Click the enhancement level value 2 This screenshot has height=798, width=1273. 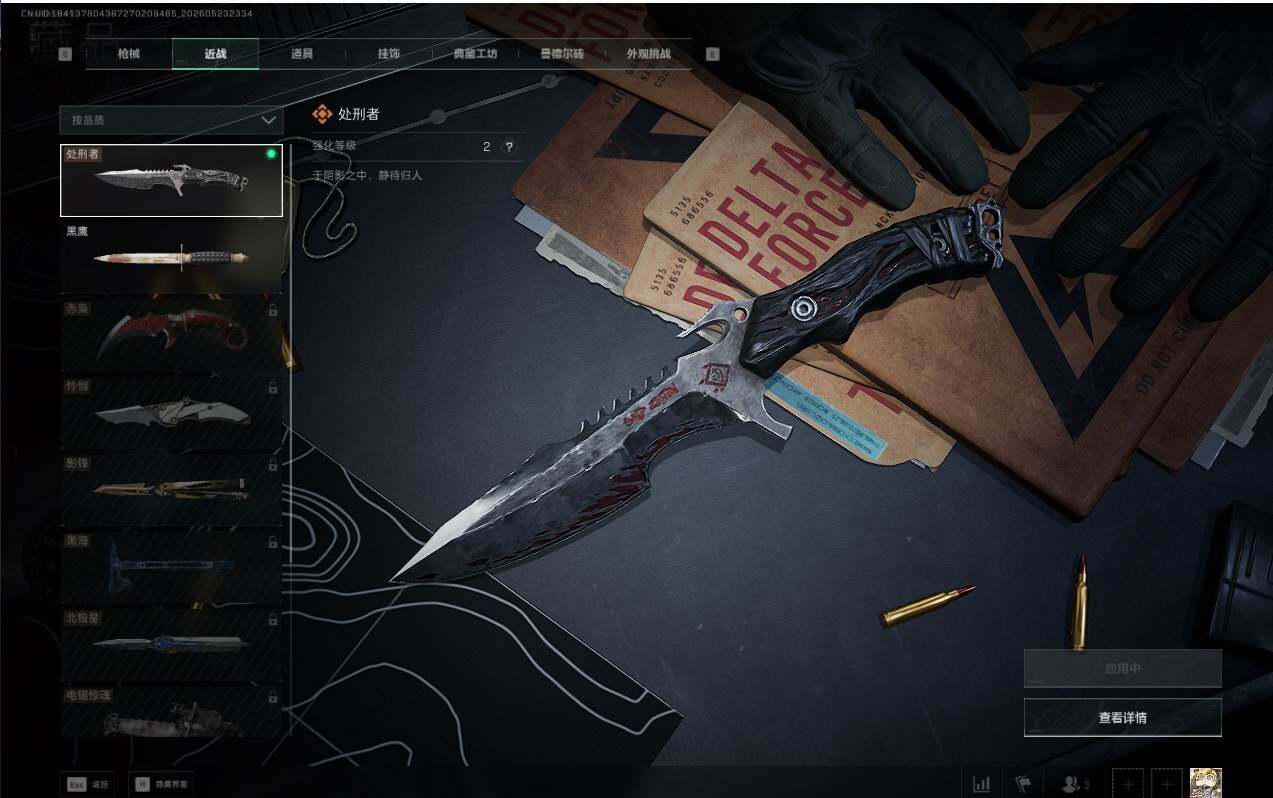pos(487,147)
